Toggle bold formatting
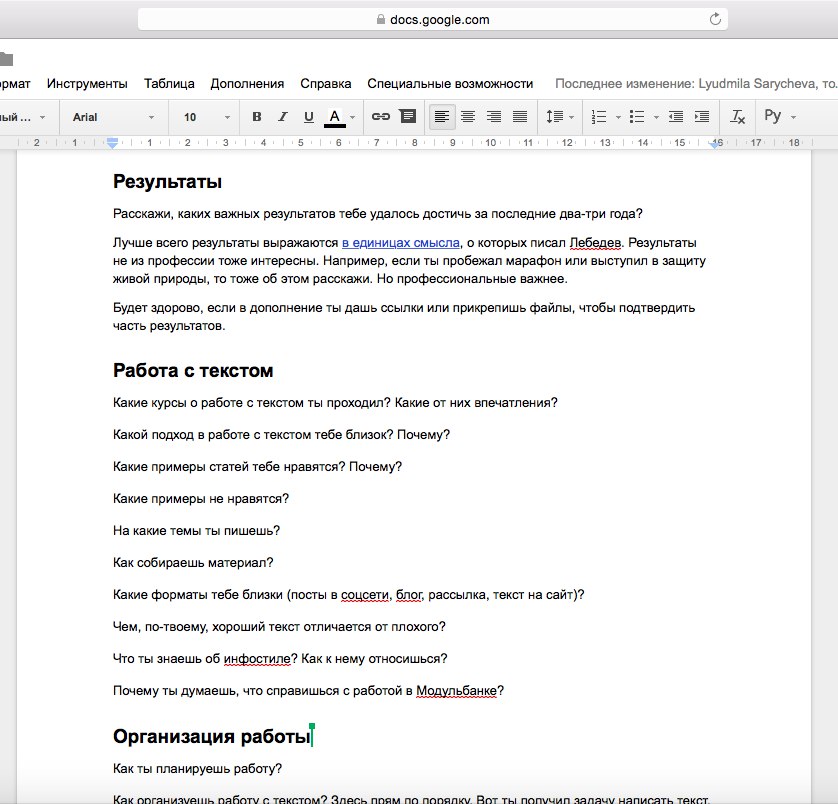 [257, 117]
